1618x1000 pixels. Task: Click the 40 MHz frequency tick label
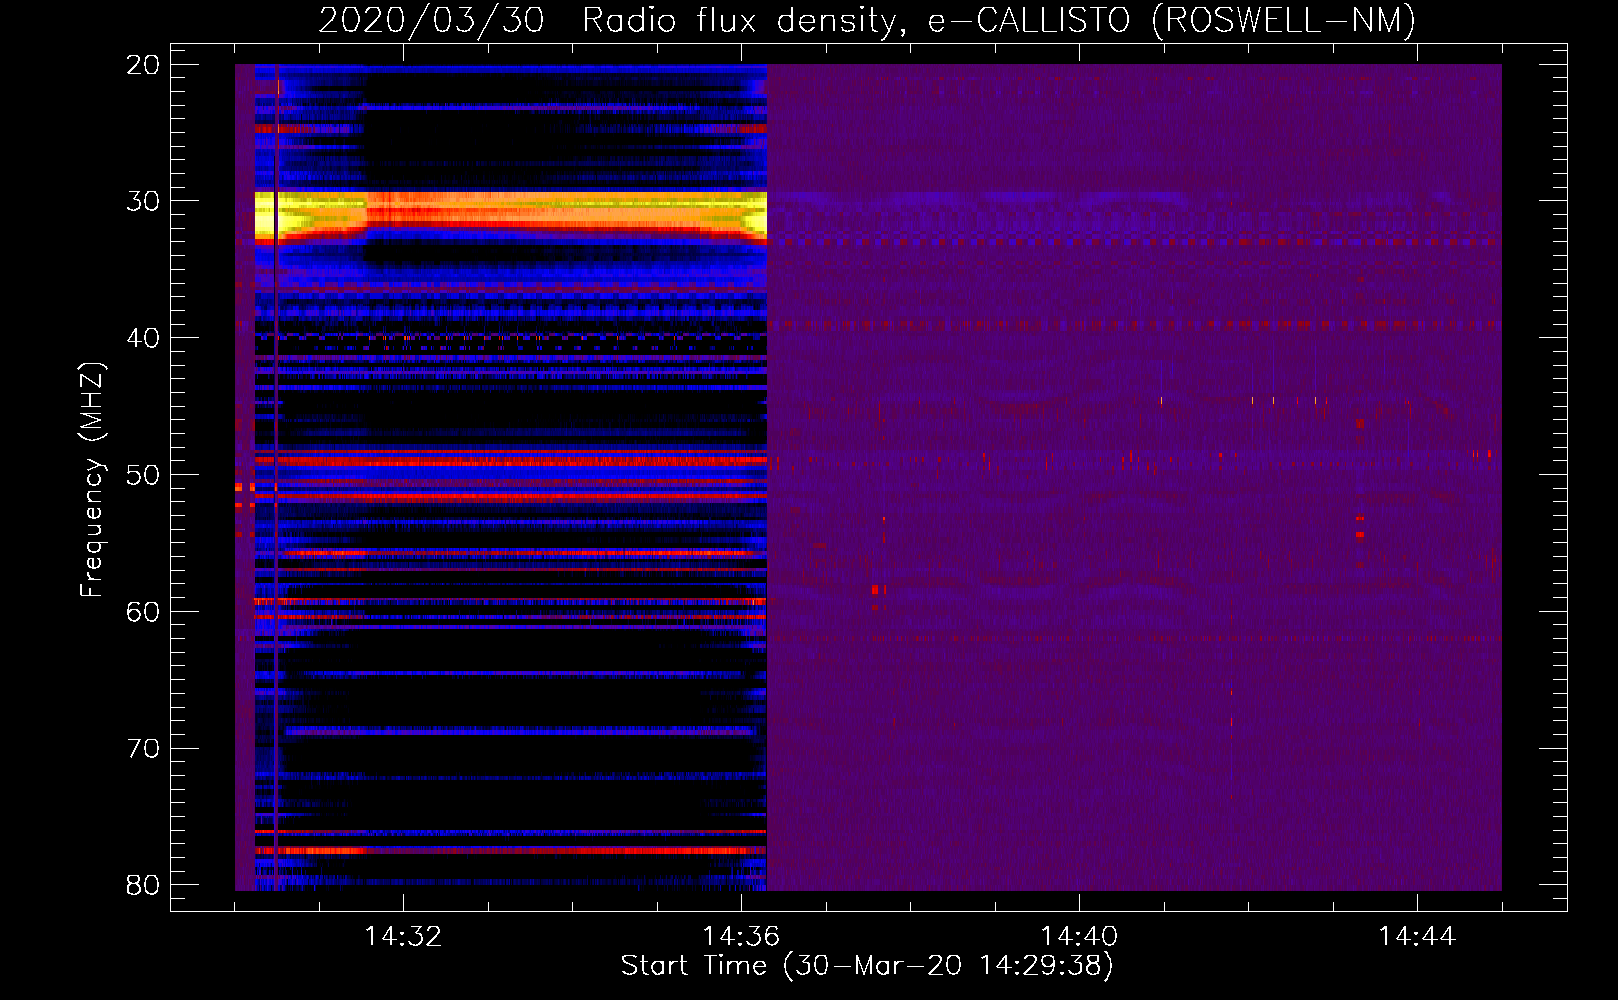click(143, 338)
